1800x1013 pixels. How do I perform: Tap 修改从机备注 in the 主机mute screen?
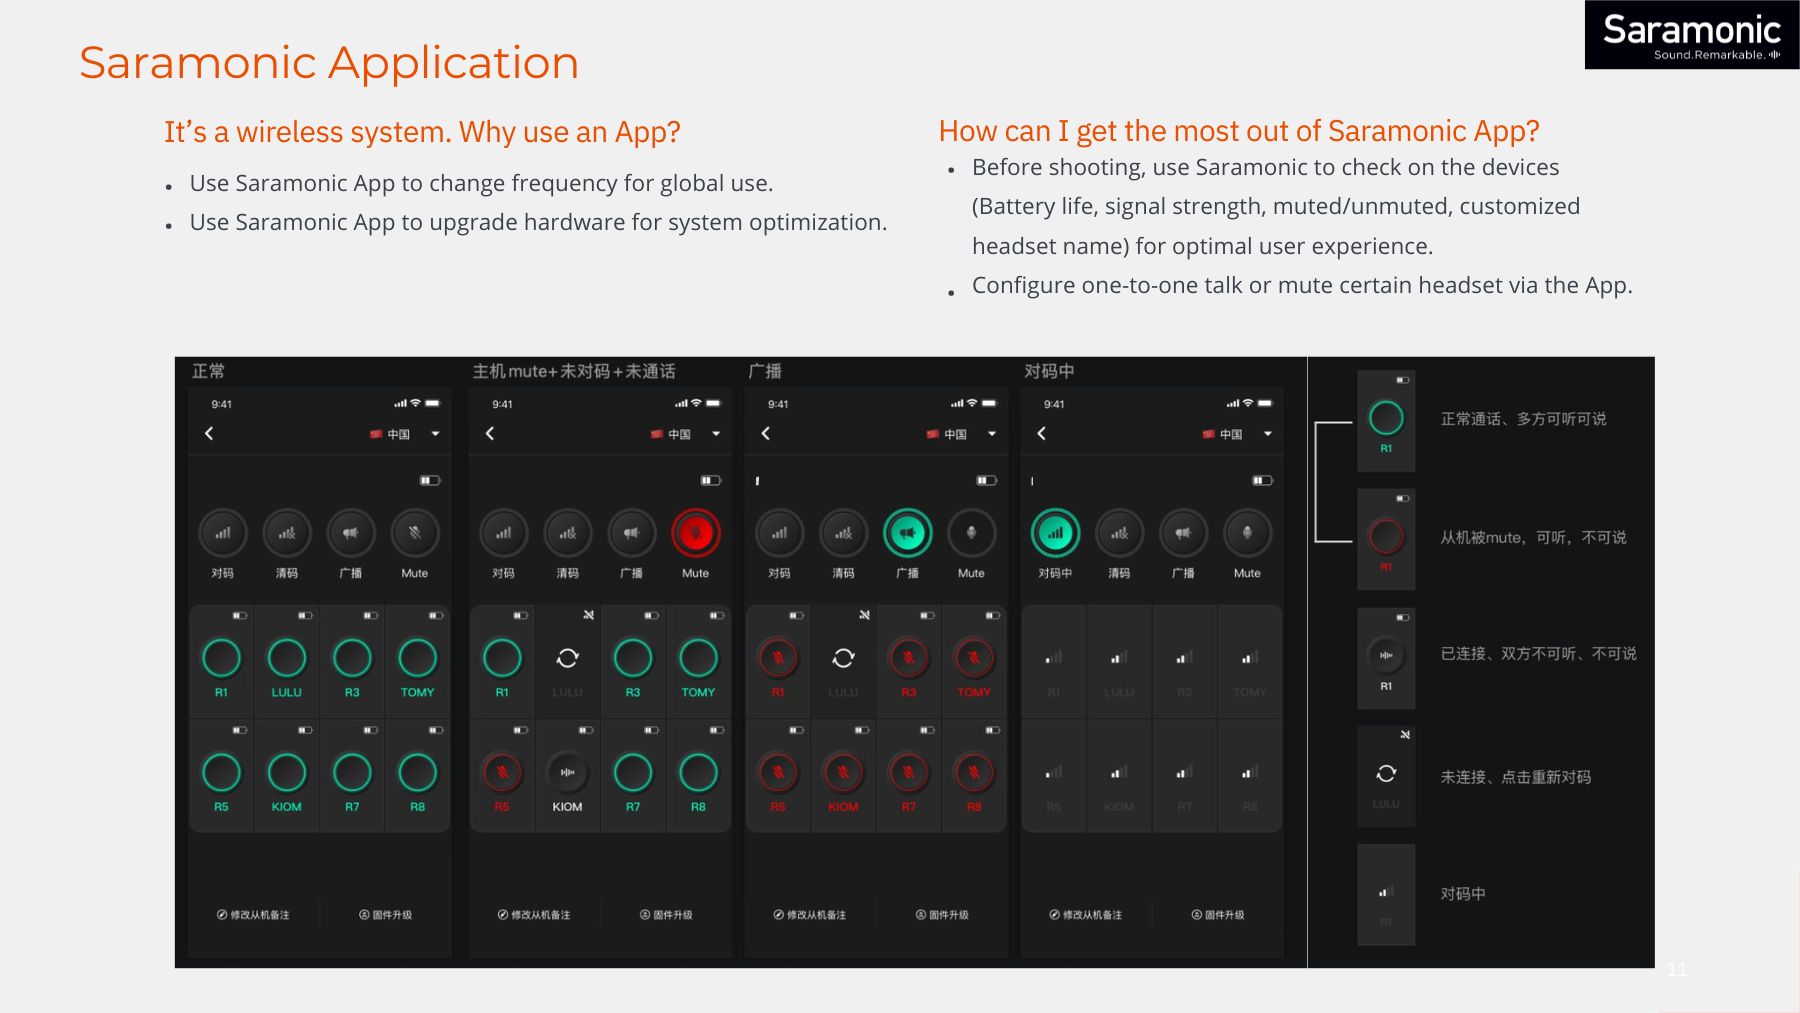pos(534,915)
